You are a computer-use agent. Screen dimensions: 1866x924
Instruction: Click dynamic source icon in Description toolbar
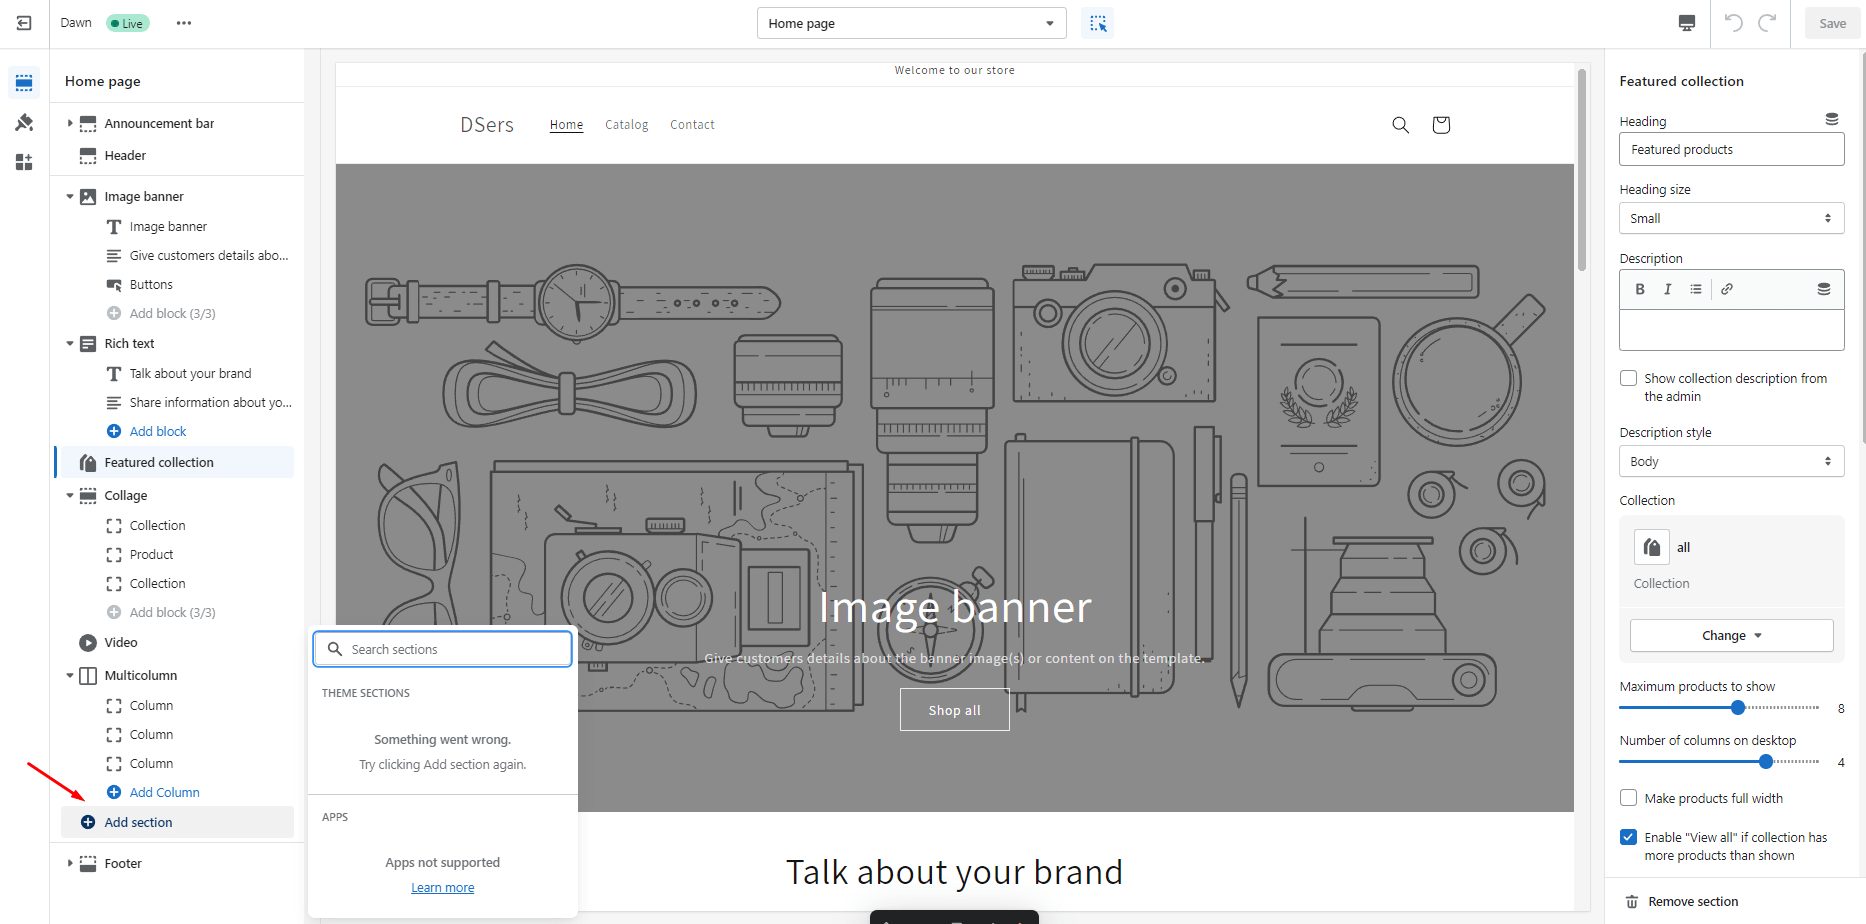coord(1824,289)
